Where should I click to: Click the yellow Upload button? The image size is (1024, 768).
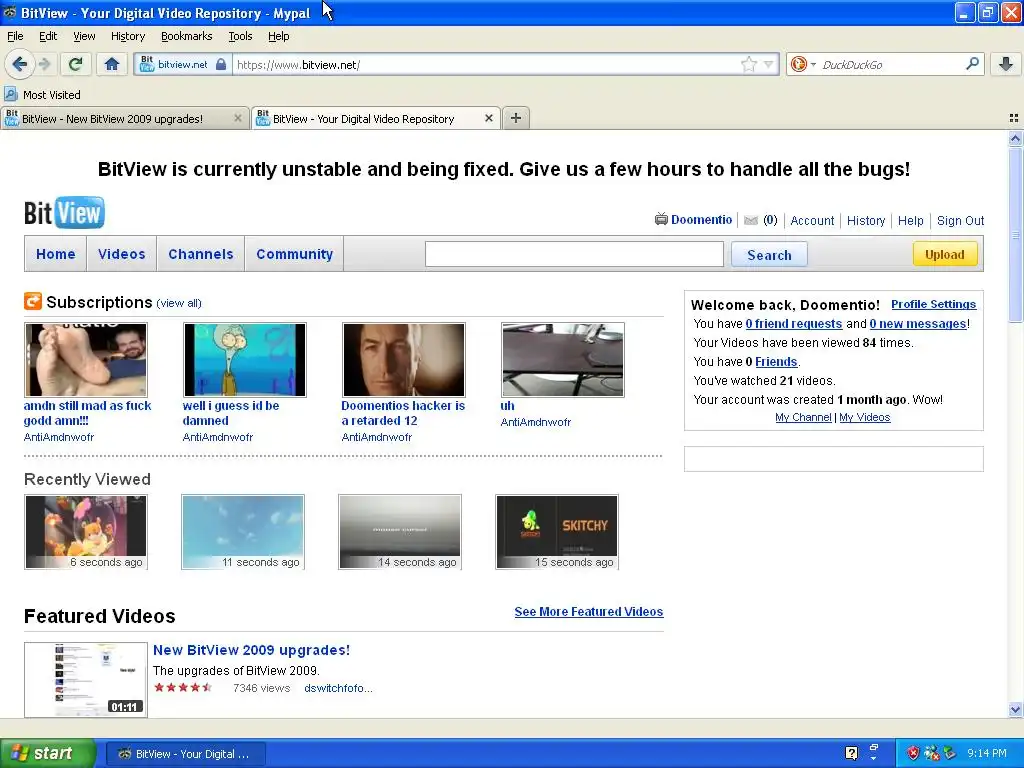(x=944, y=254)
